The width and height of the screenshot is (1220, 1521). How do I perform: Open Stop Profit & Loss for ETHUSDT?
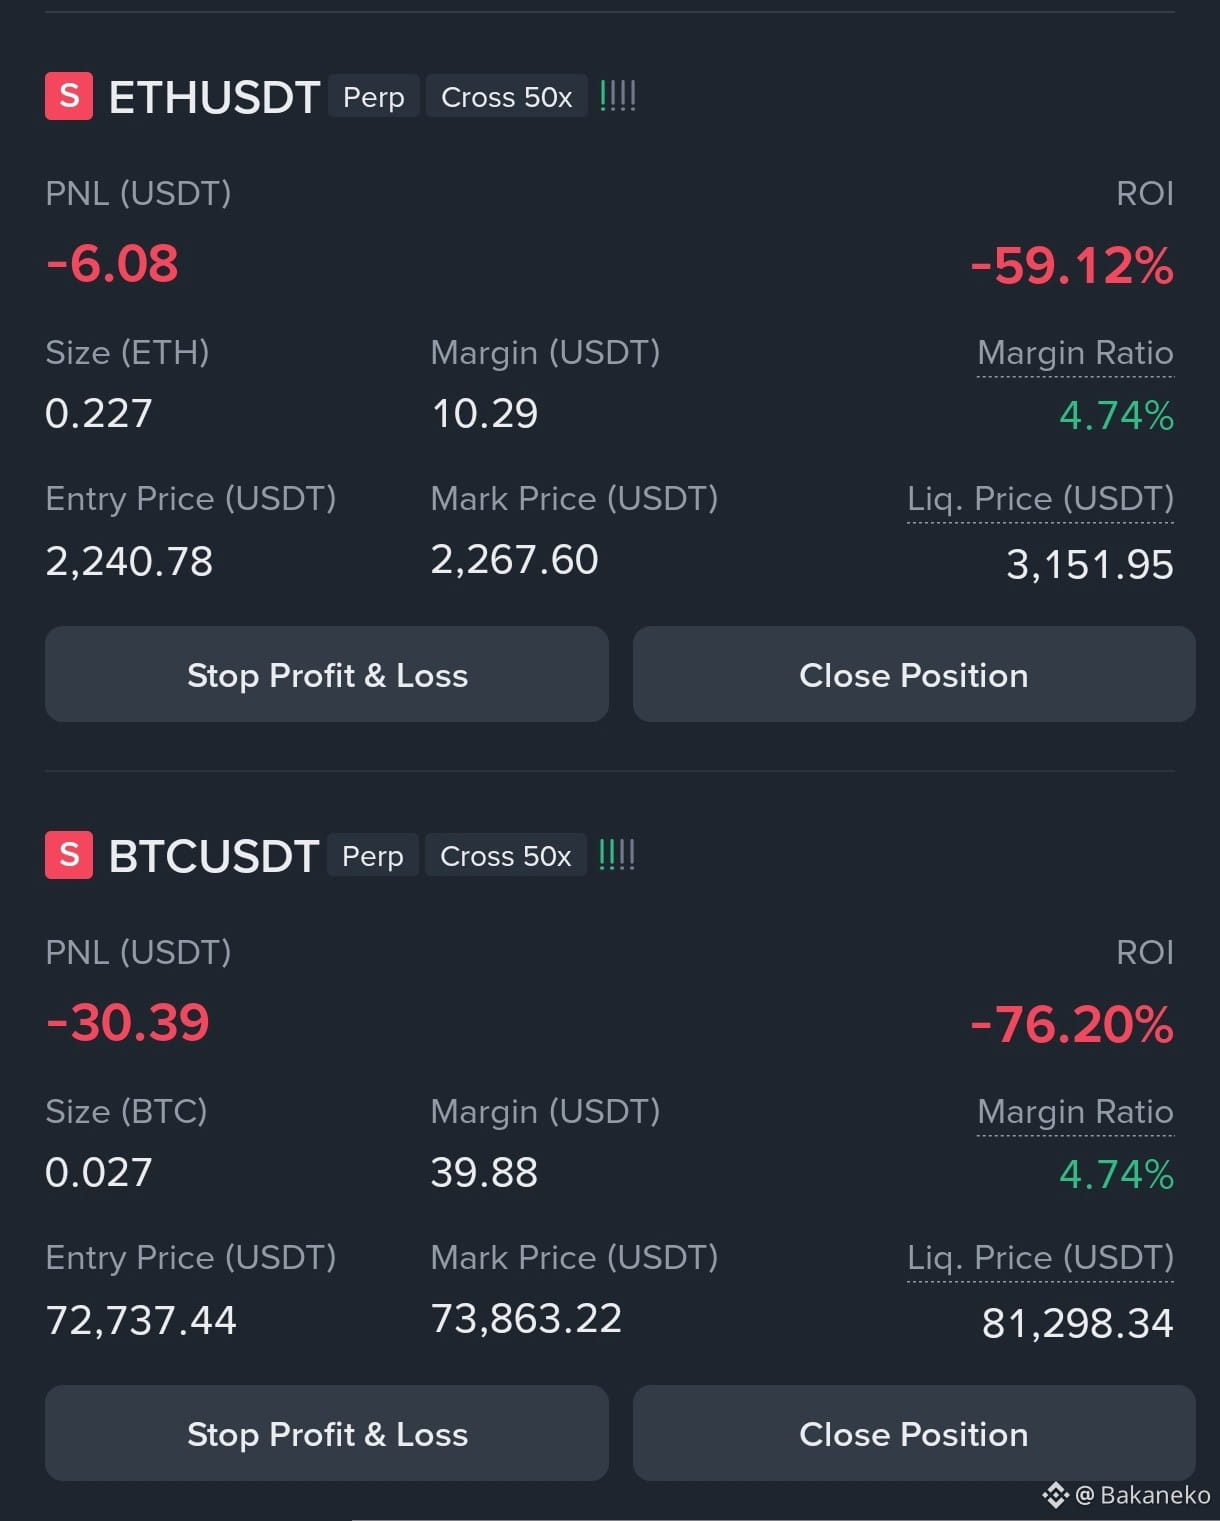pyautogui.click(x=327, y=675)
